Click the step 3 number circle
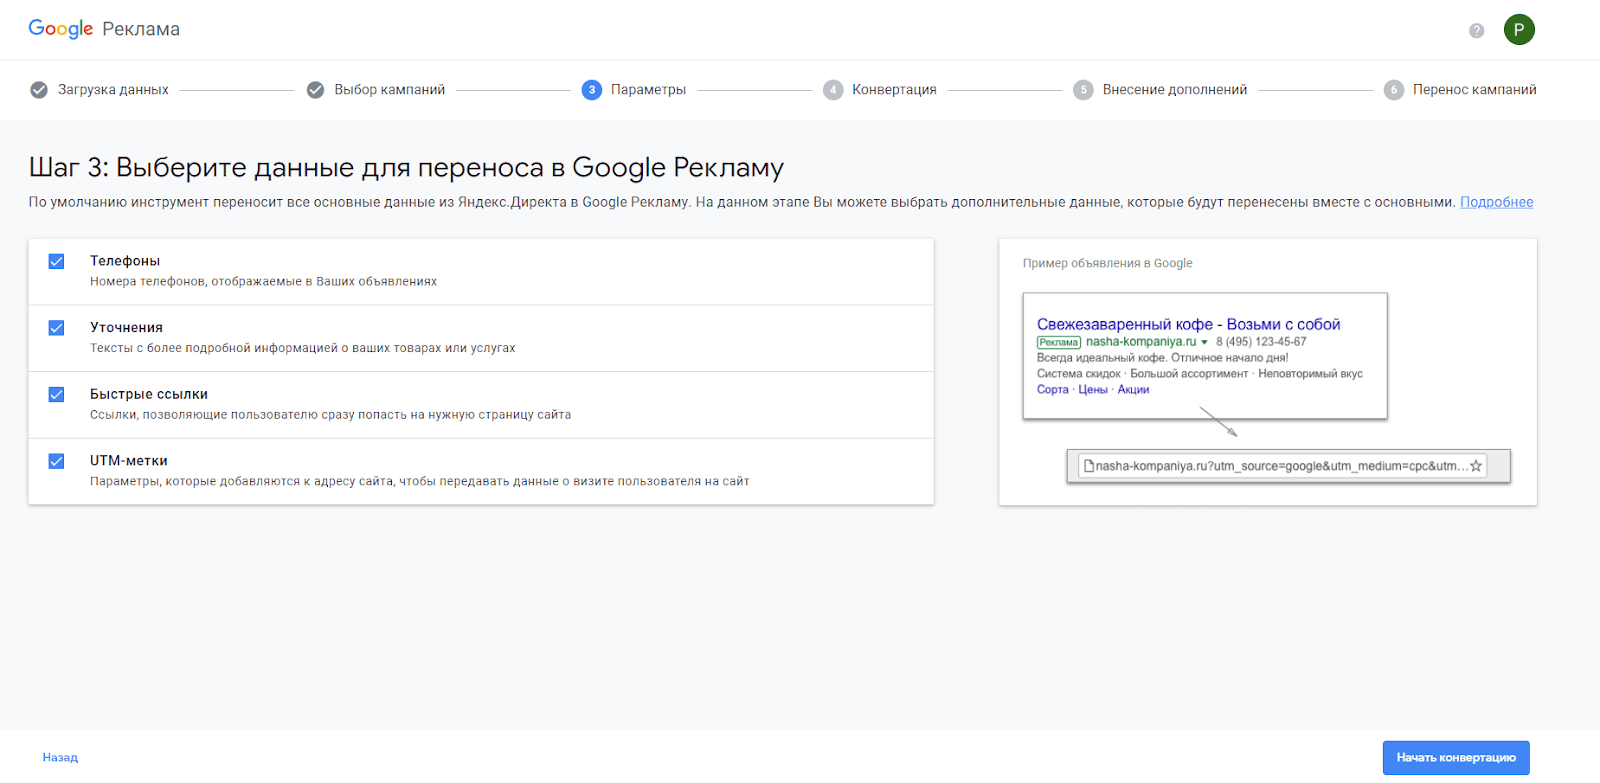Image resolution: width=1600 pixels, height=783 pixels. pos(592,90)
